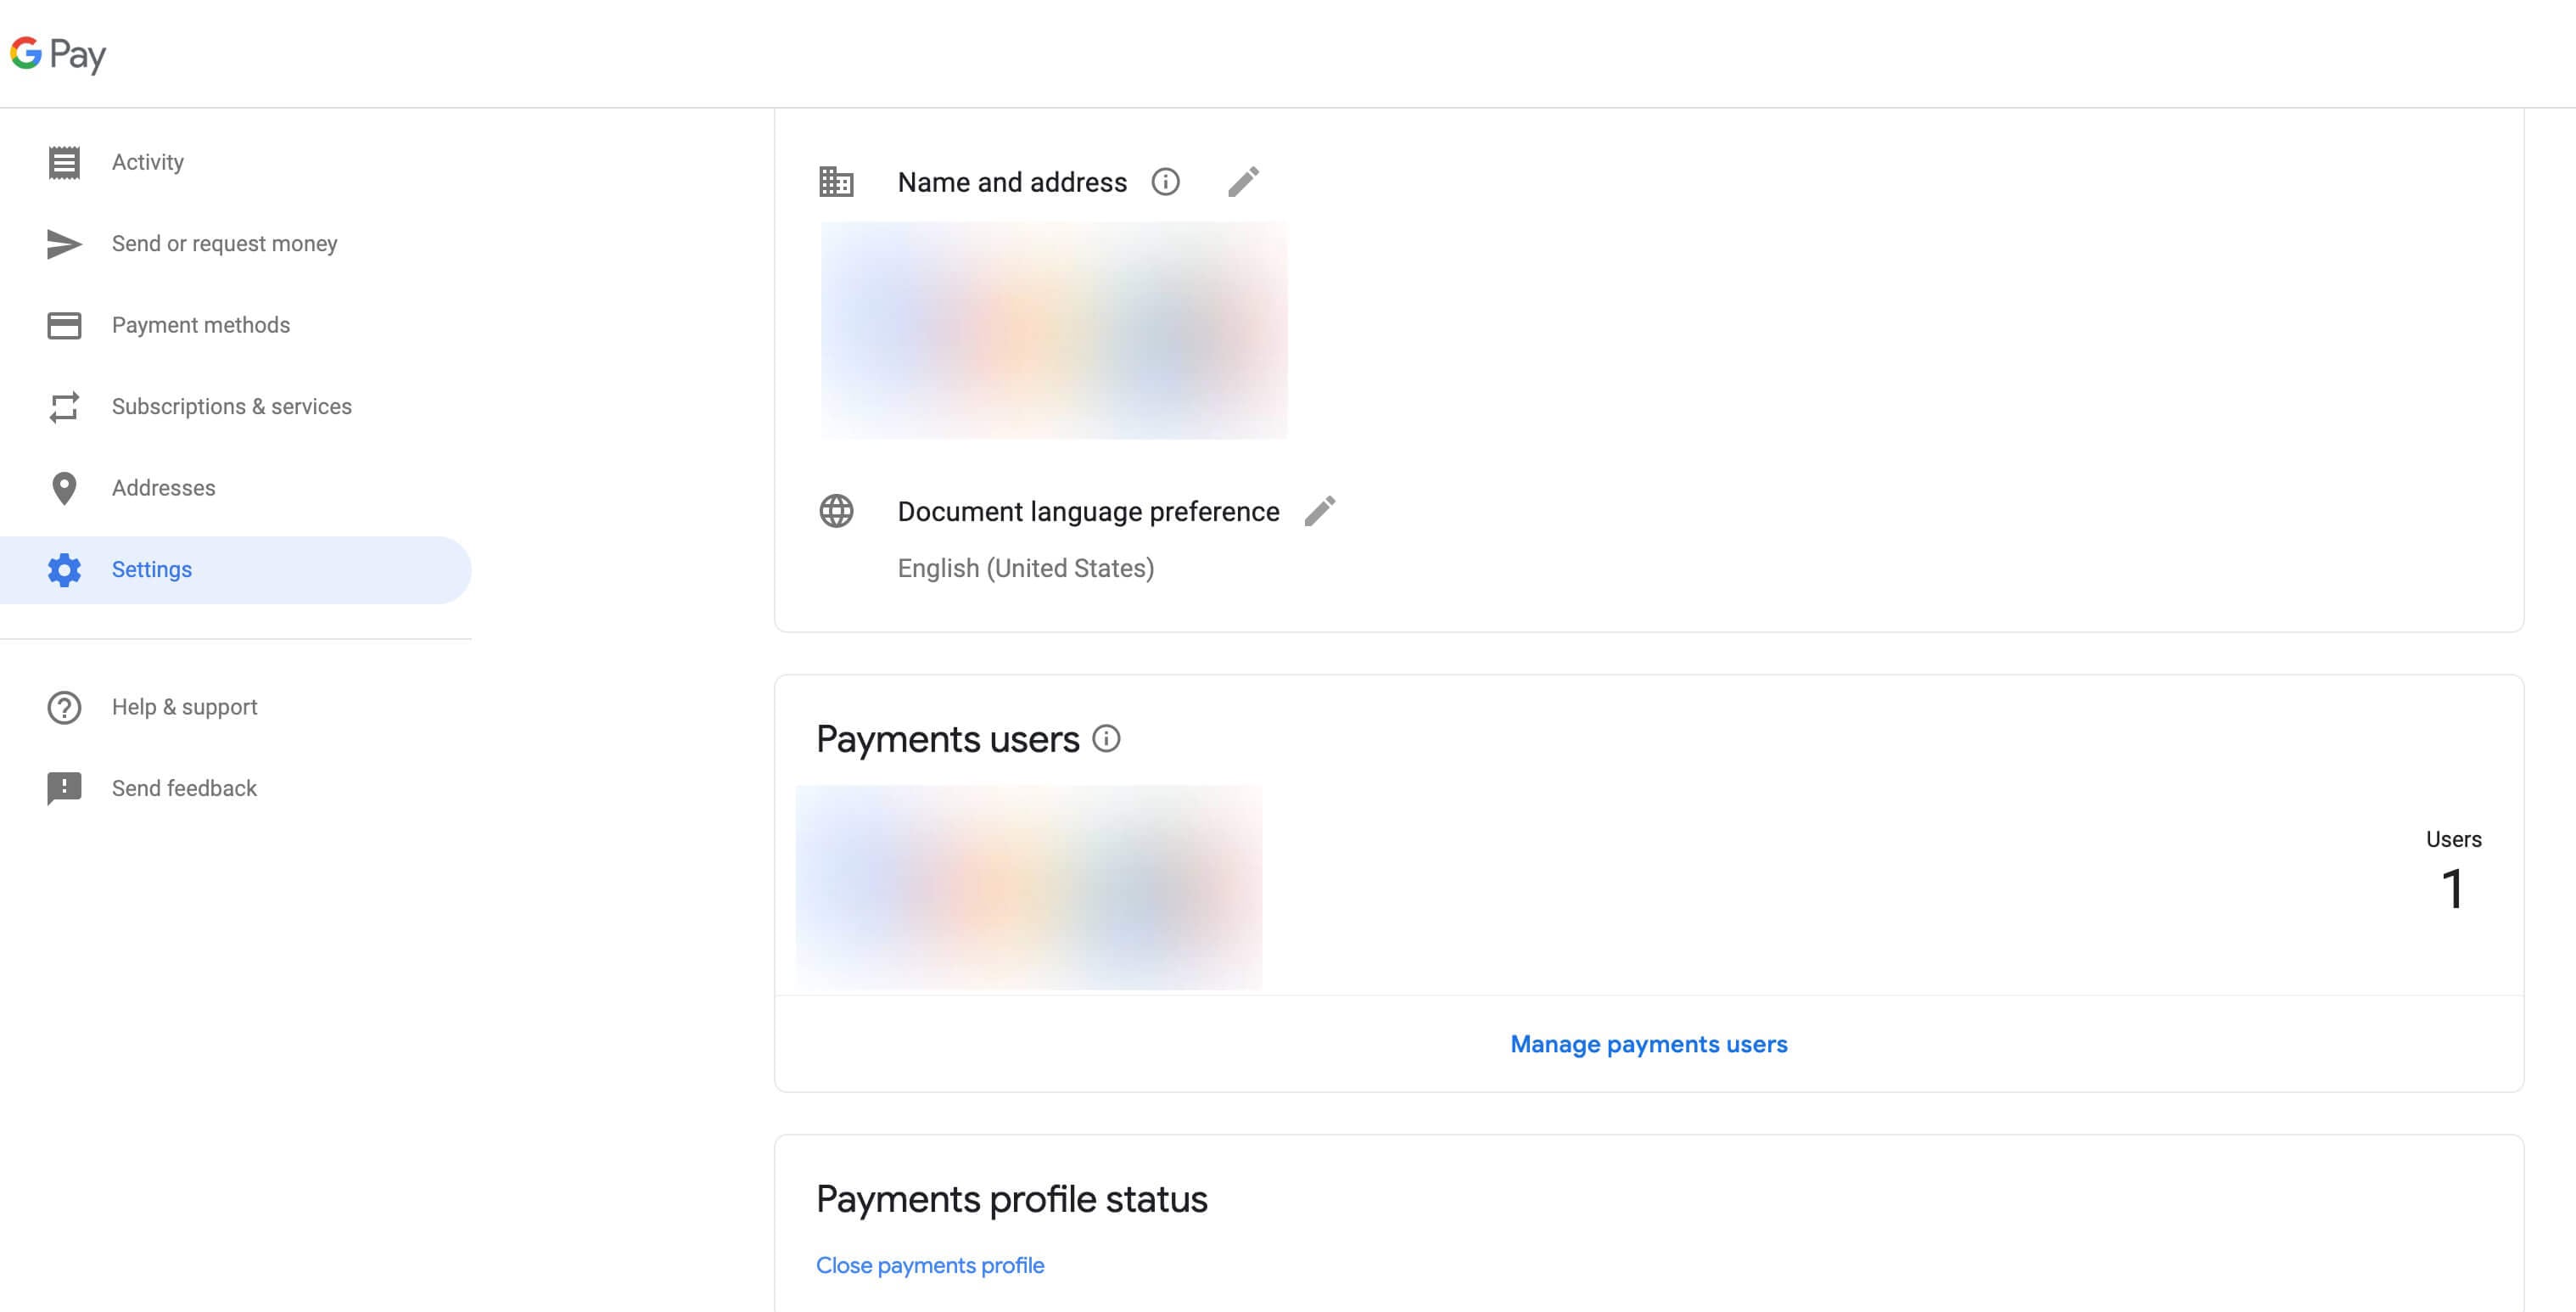Show info for Name and address
Image resolution: width=2576 pixels, height=1312 pixels.
click(1165, 182)
